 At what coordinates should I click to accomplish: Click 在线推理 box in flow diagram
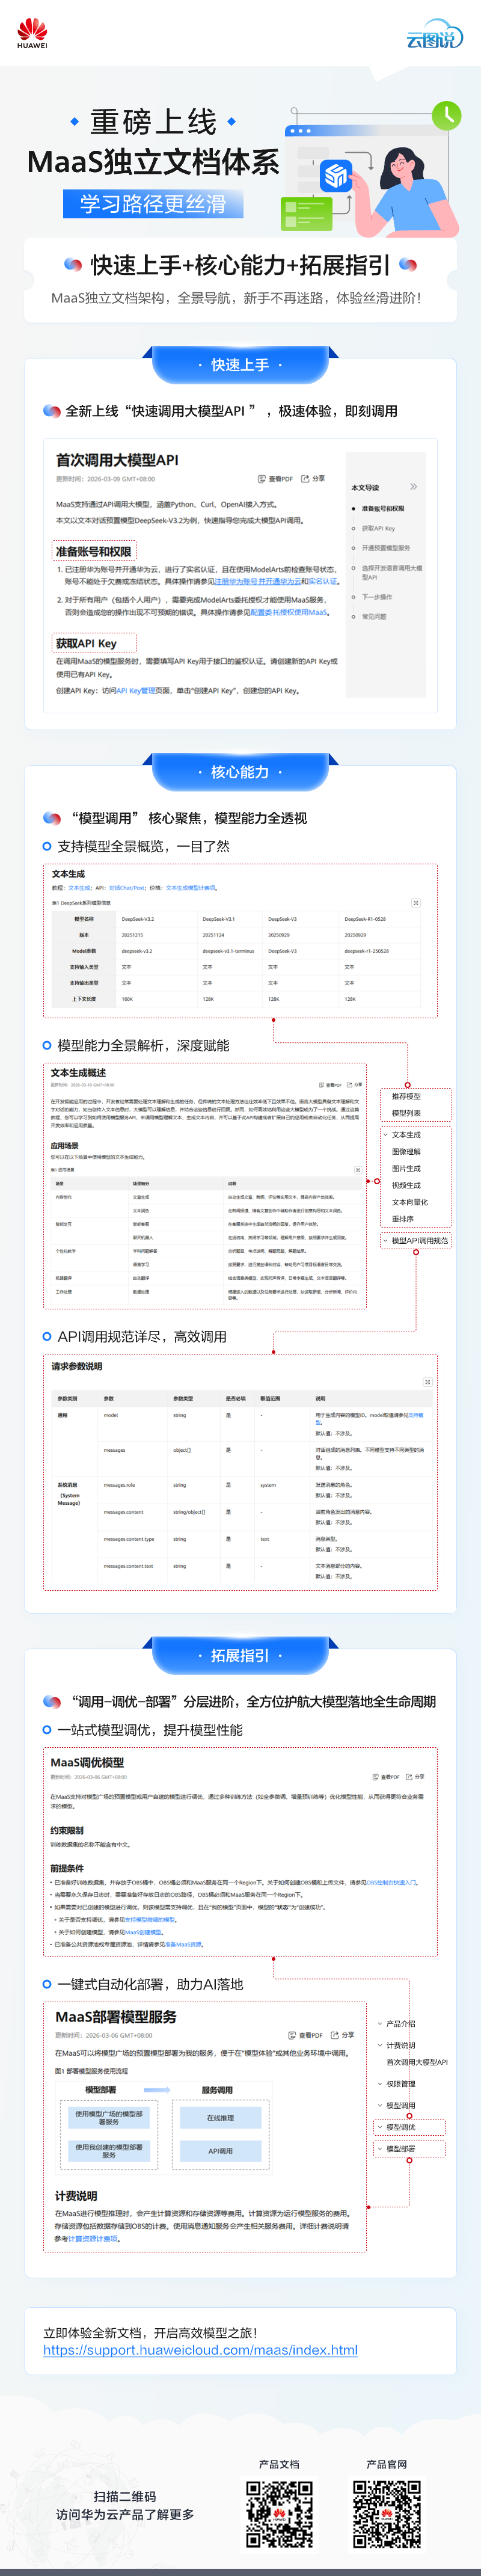click(x=220, y=2117)
